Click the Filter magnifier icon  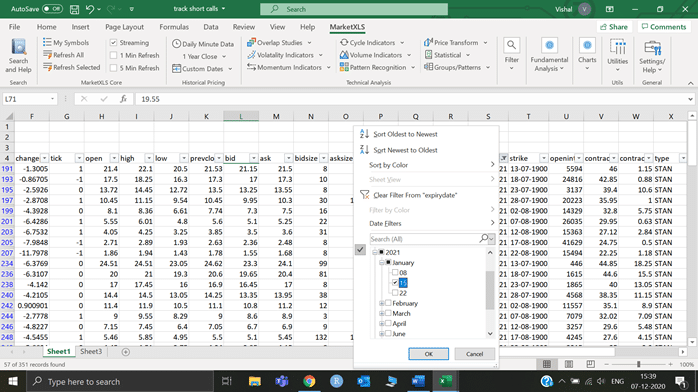511,45
